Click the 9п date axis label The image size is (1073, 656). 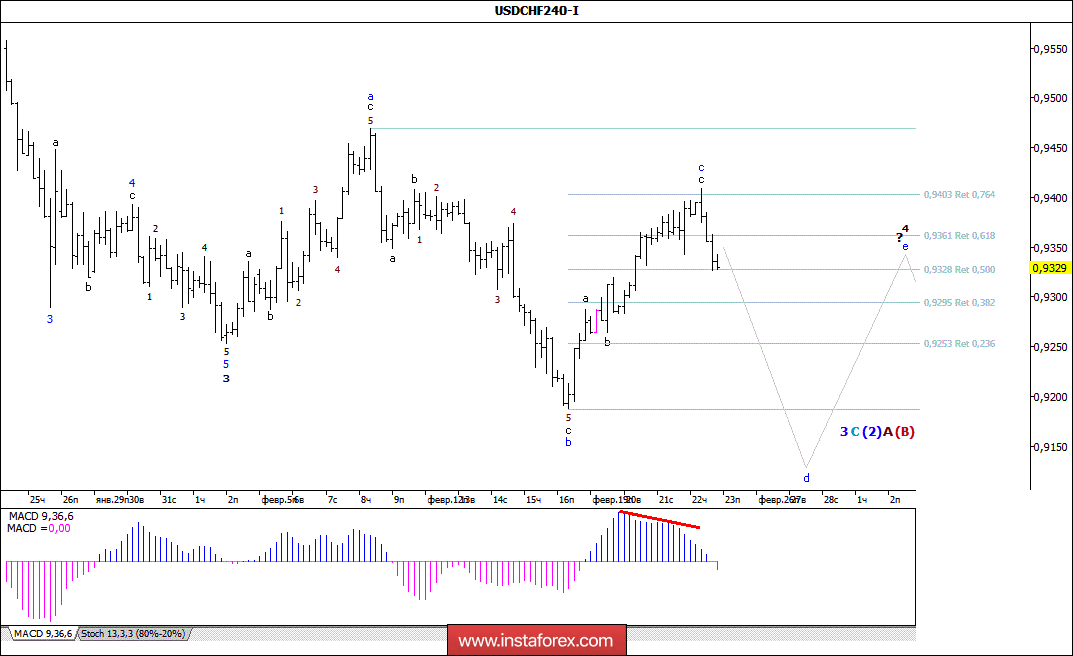click(399, 500)
